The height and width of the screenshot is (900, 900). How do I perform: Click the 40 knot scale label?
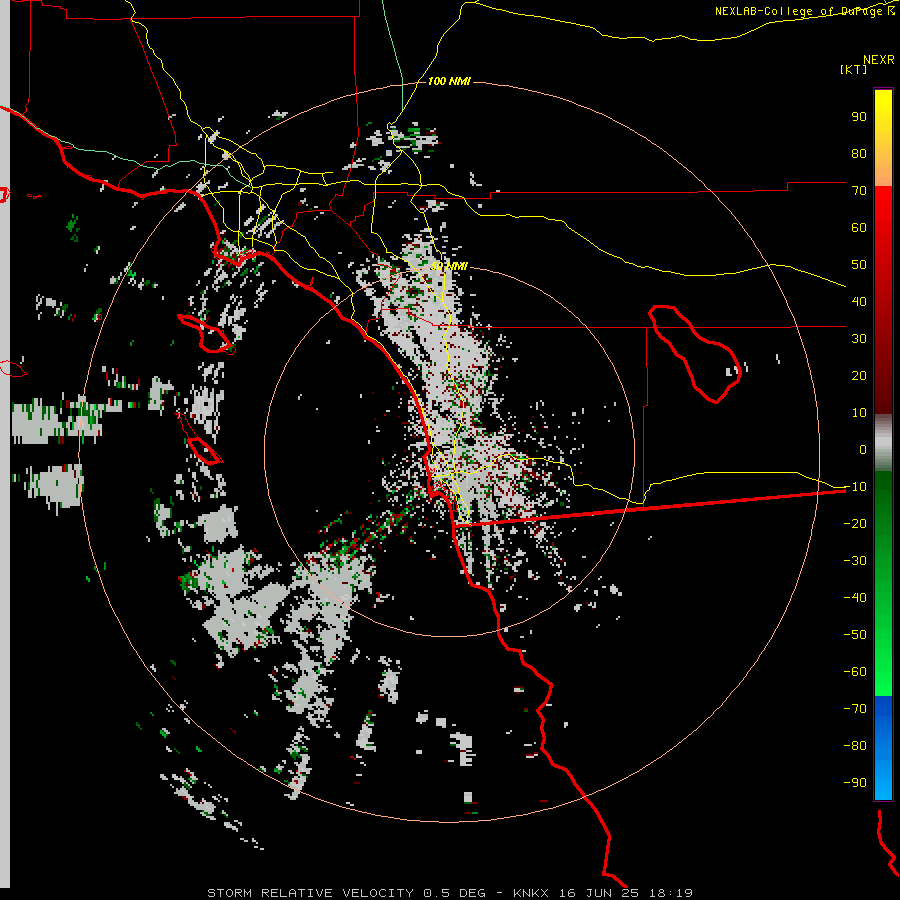[x=859, y=302]
